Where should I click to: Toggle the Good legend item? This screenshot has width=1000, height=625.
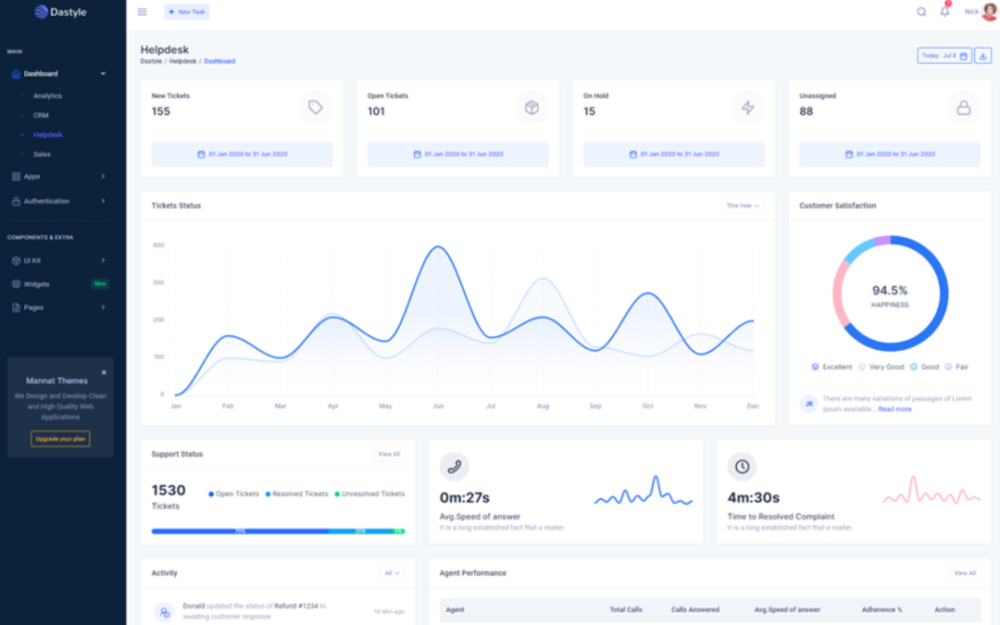coord(924,367)
